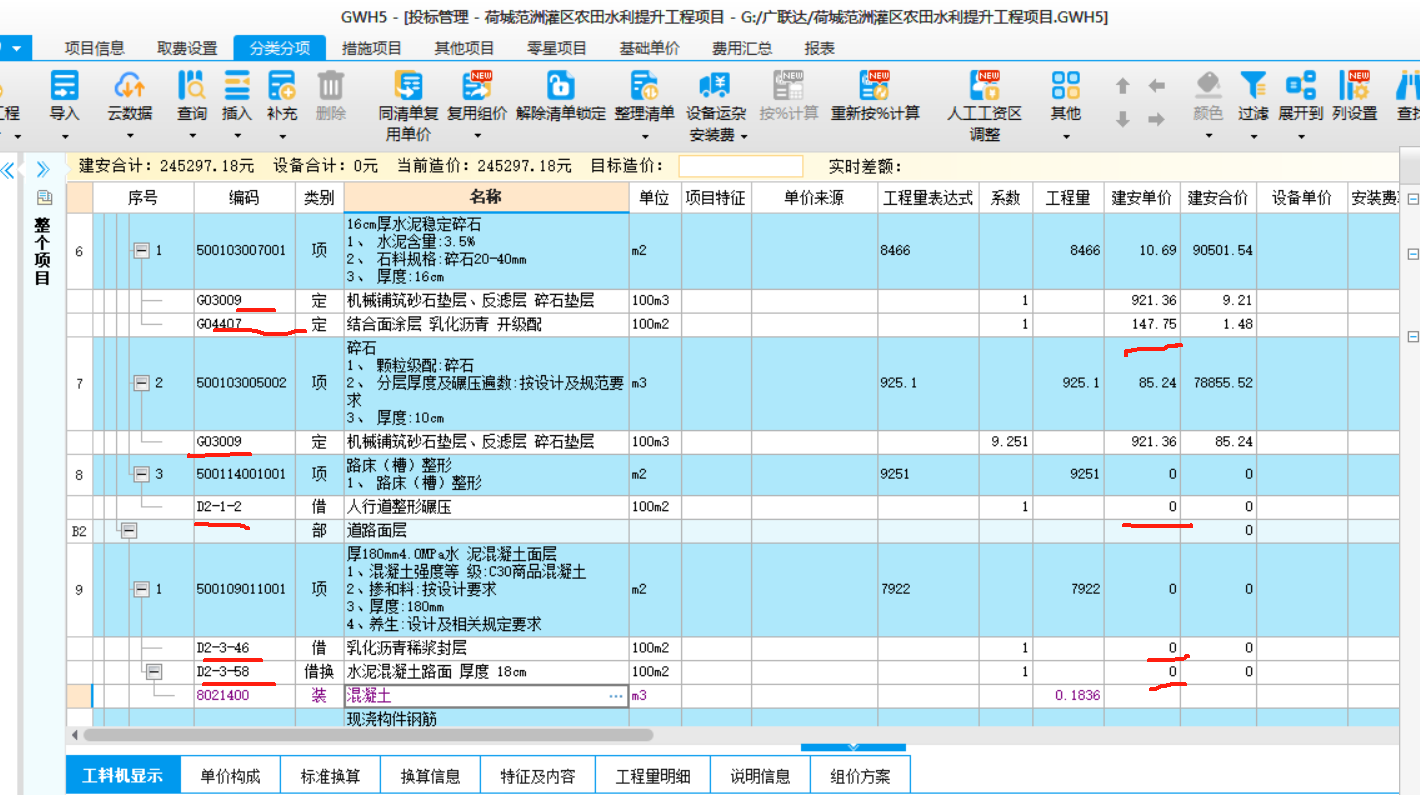
Task: Switch to the 项目信息 tab
Action: [95, 48]
